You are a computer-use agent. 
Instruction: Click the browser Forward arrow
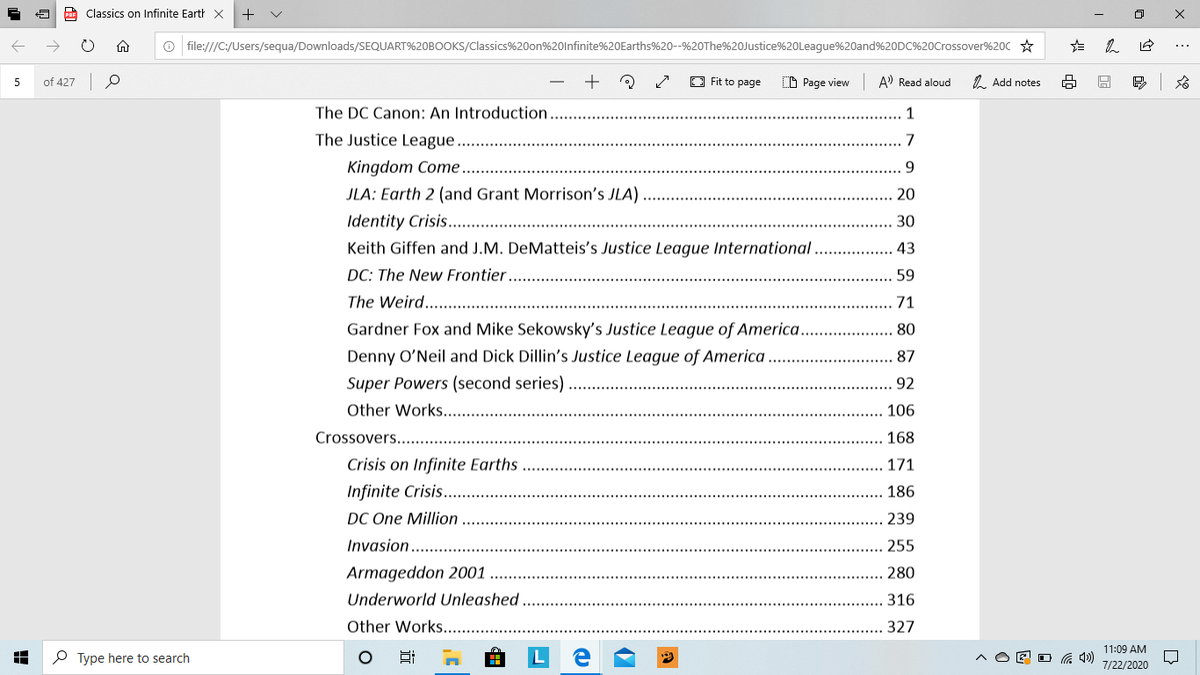point(53,46)
